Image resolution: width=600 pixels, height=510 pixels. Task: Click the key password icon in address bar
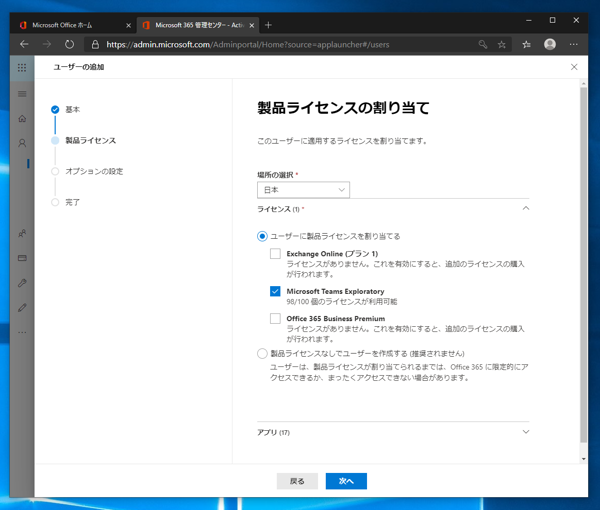pos(483,44)
